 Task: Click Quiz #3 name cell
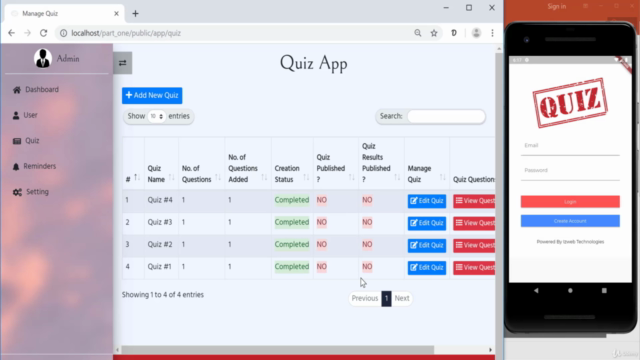(160, 222)
